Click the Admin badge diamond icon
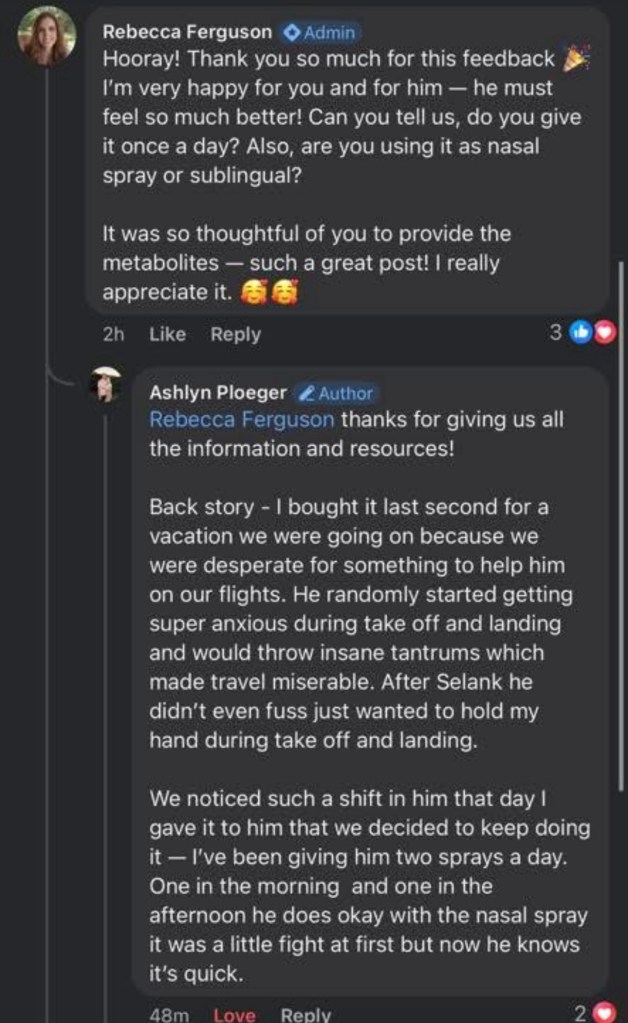Viewport: 628px width, 1023px height. tap(292, 33)
